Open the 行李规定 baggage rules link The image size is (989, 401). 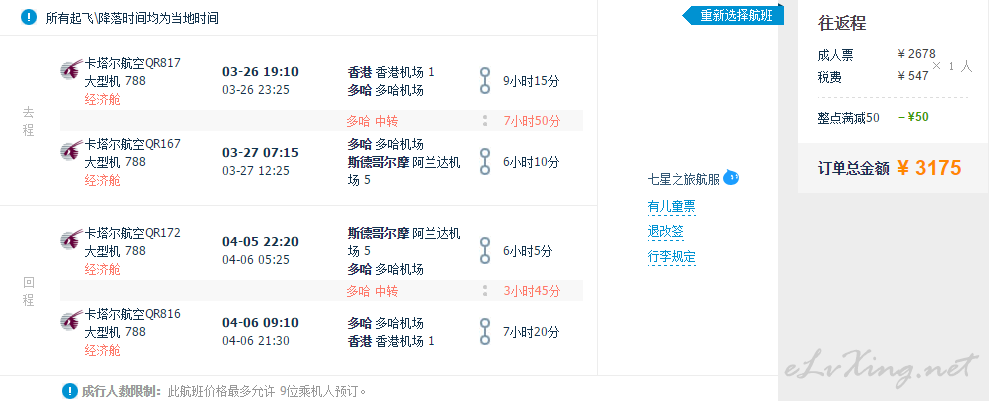(x=672, y=257)
